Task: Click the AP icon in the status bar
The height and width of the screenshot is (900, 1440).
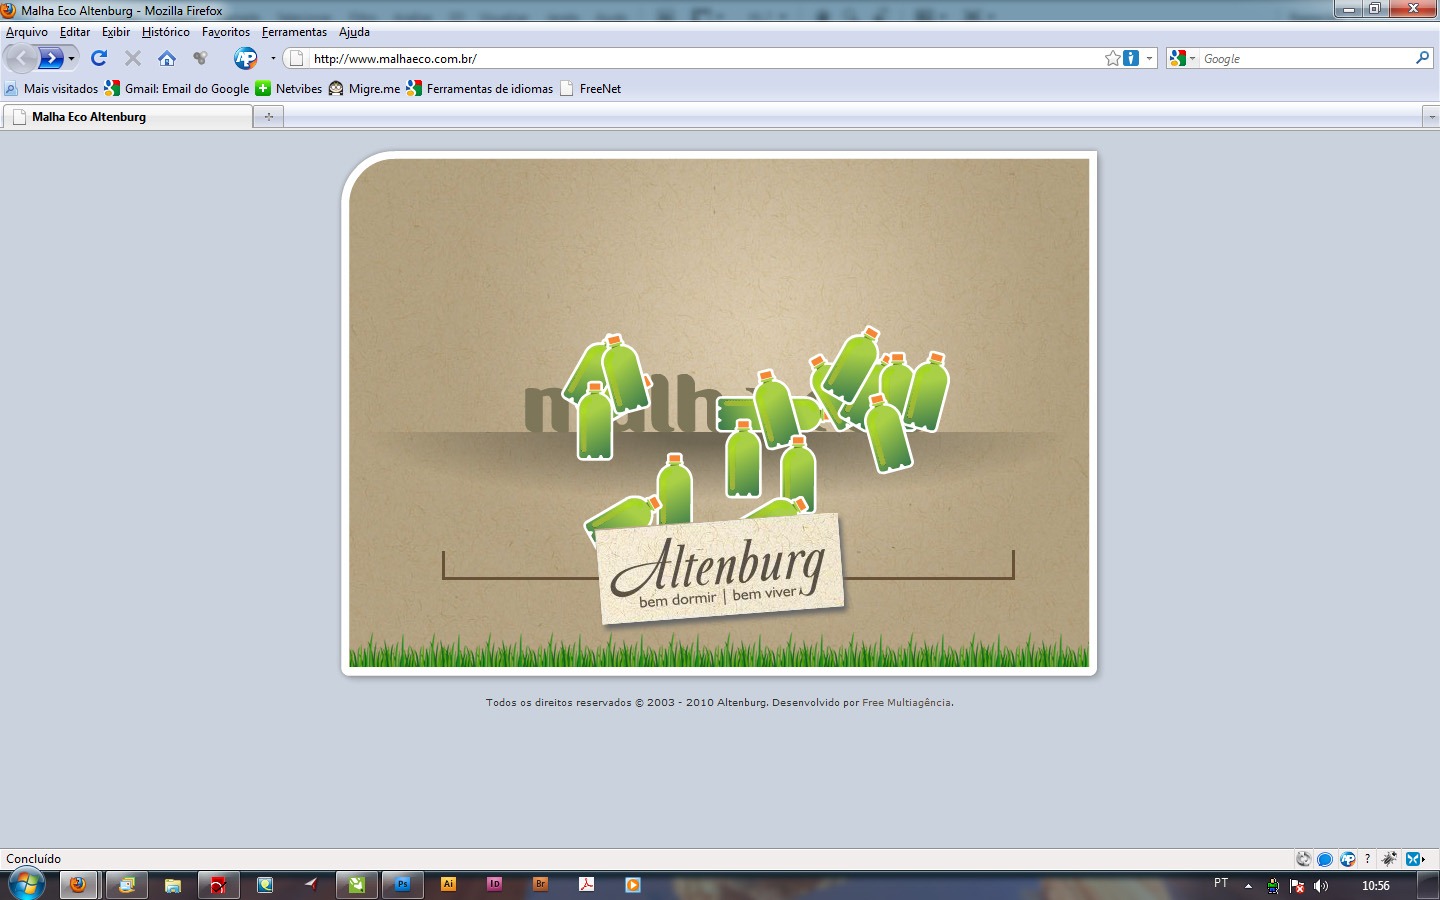Action: tap(1347, 859)
